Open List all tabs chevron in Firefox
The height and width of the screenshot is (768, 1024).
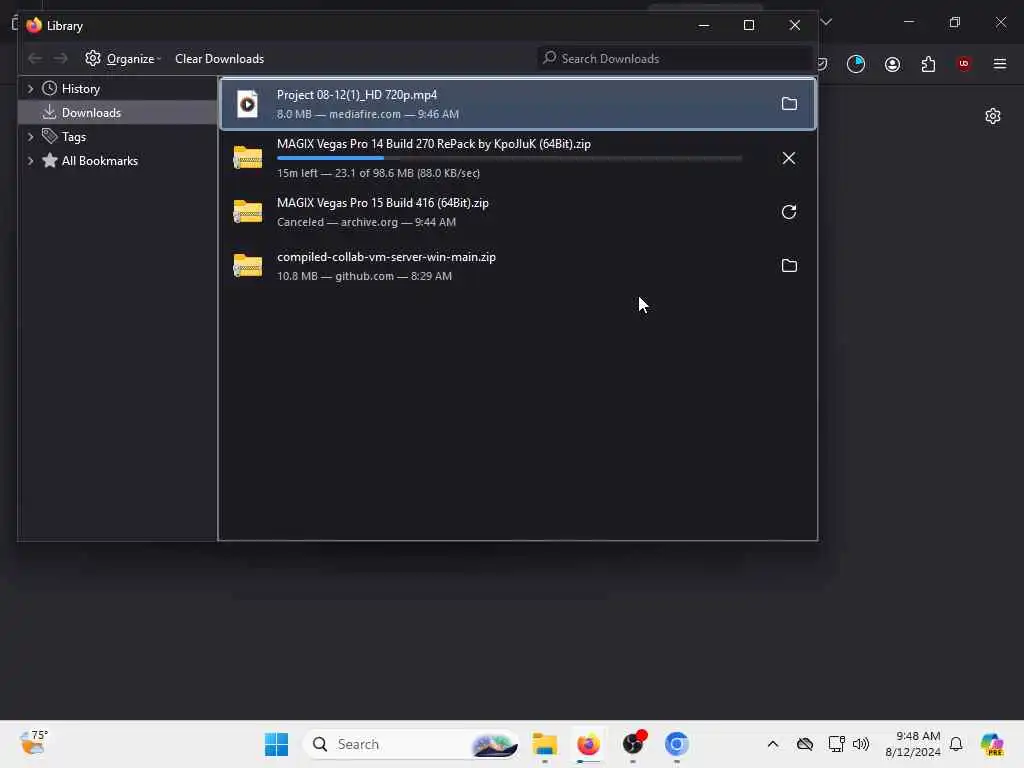click(x=826, y=23)
